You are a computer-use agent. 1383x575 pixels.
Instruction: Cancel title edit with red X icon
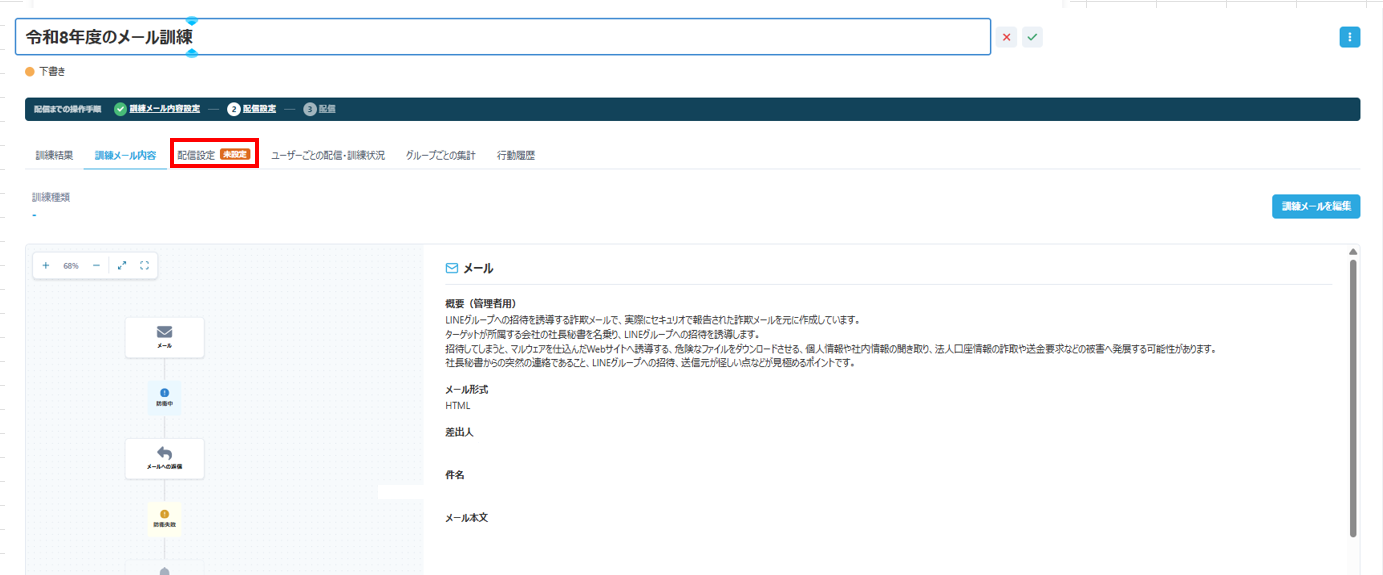pyautogui.click(x=1006, y=37)
